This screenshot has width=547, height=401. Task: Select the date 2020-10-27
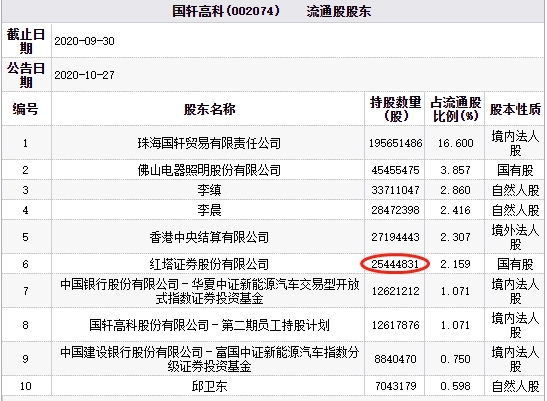click(84, 75)
